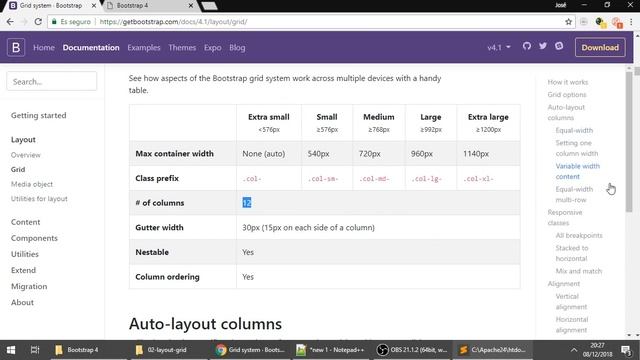Open the notification center icon
This screenshot has width=640, height=360.
626,350
